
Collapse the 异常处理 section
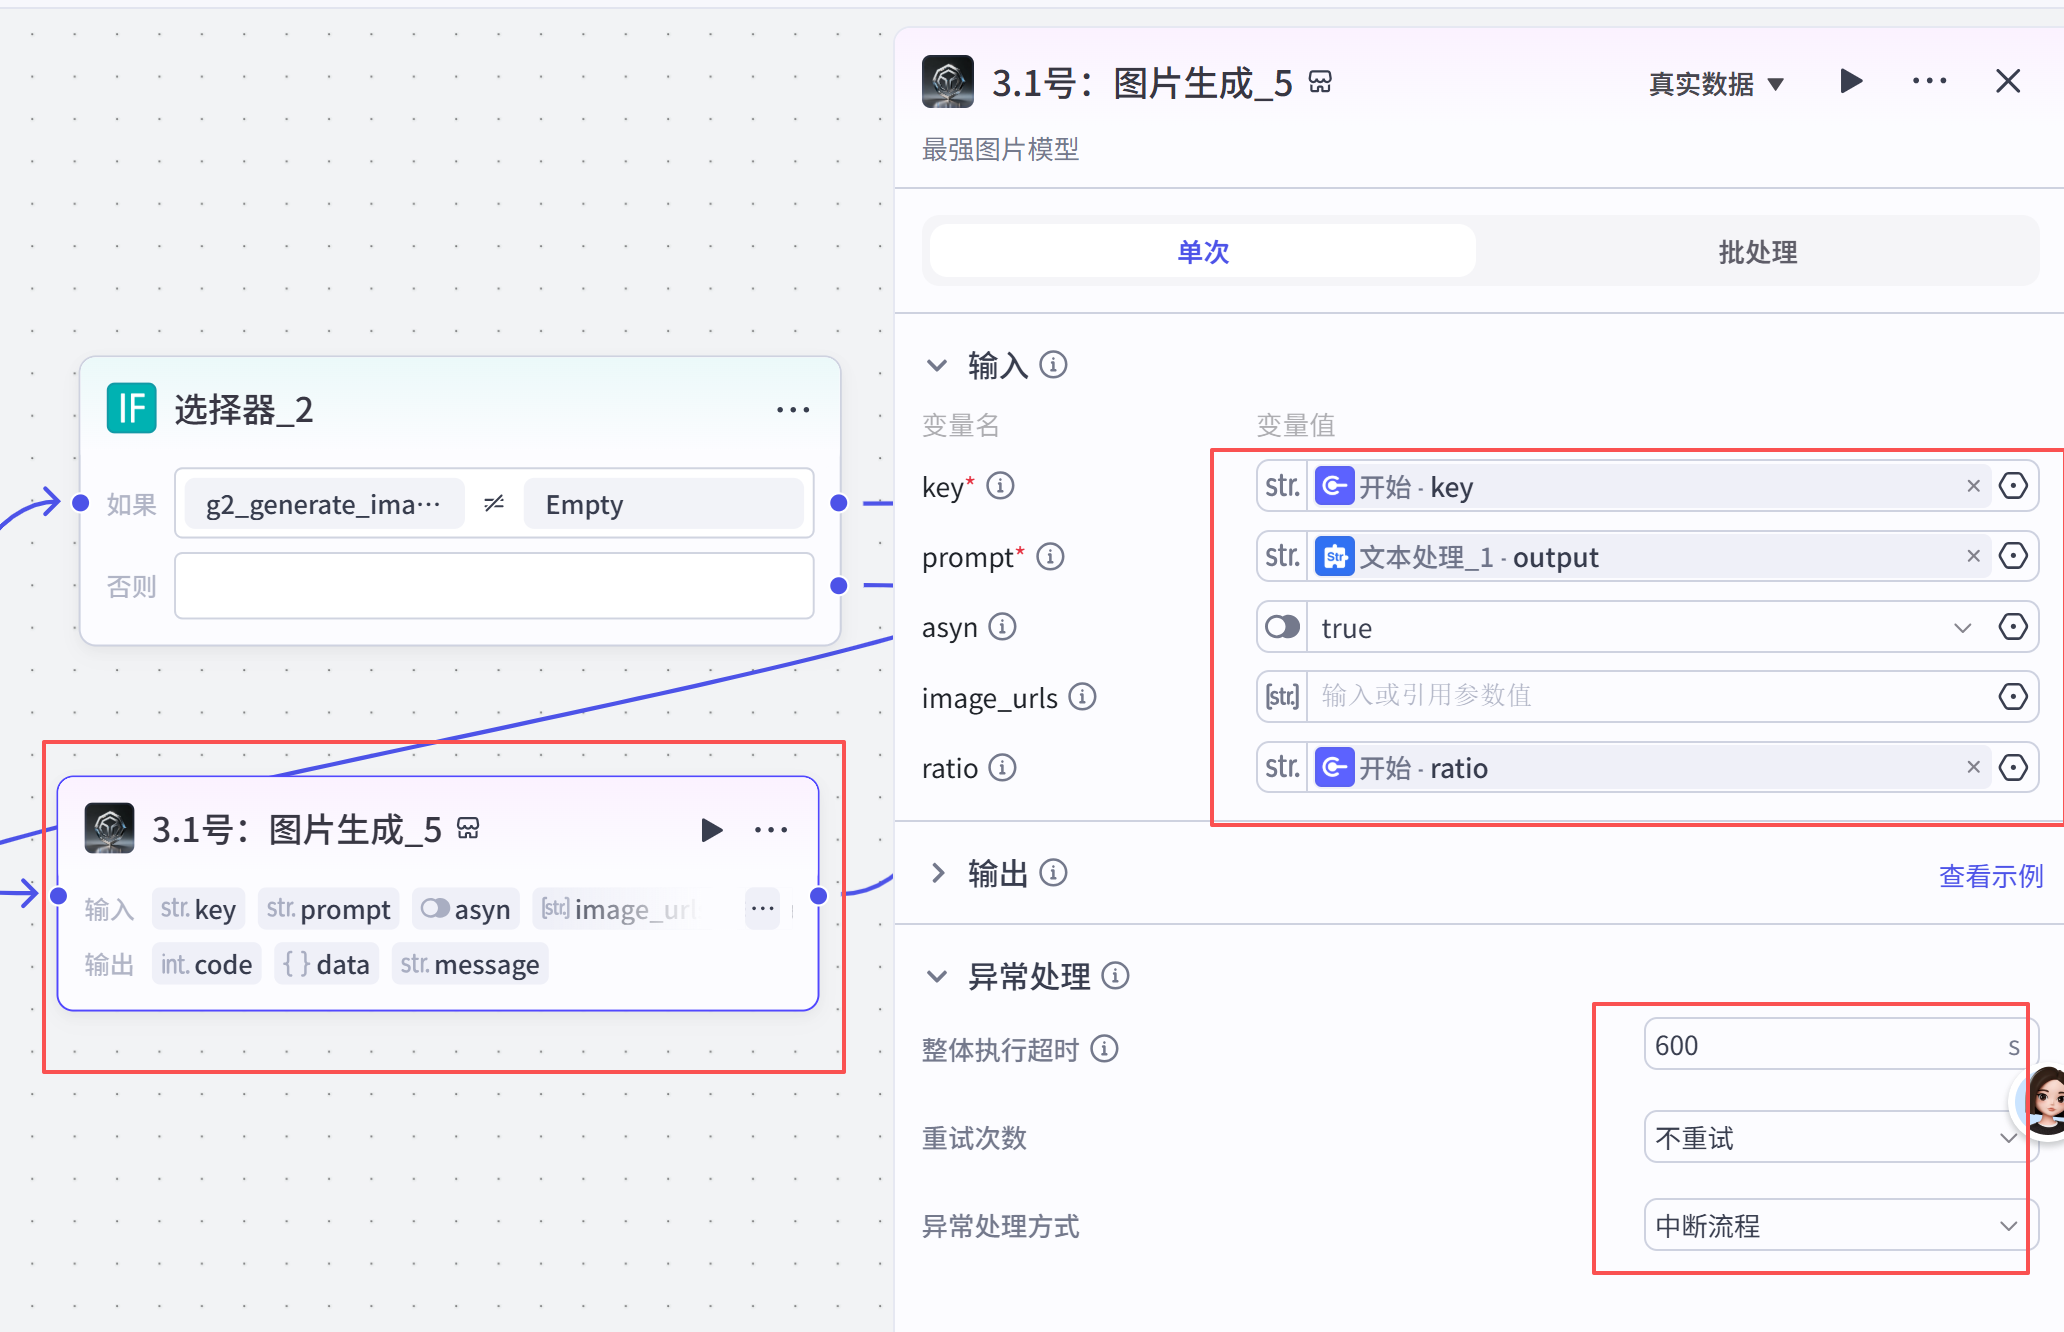click(937, 976)
